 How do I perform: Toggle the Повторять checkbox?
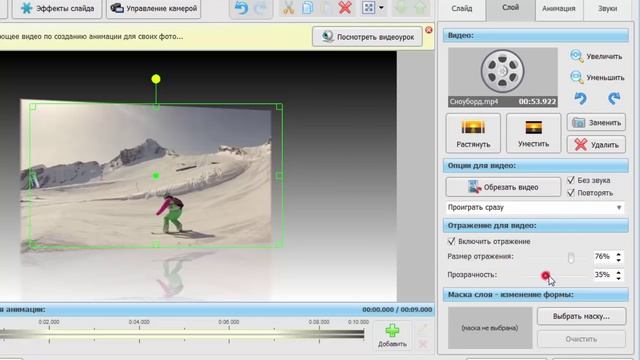pos(571,193)
